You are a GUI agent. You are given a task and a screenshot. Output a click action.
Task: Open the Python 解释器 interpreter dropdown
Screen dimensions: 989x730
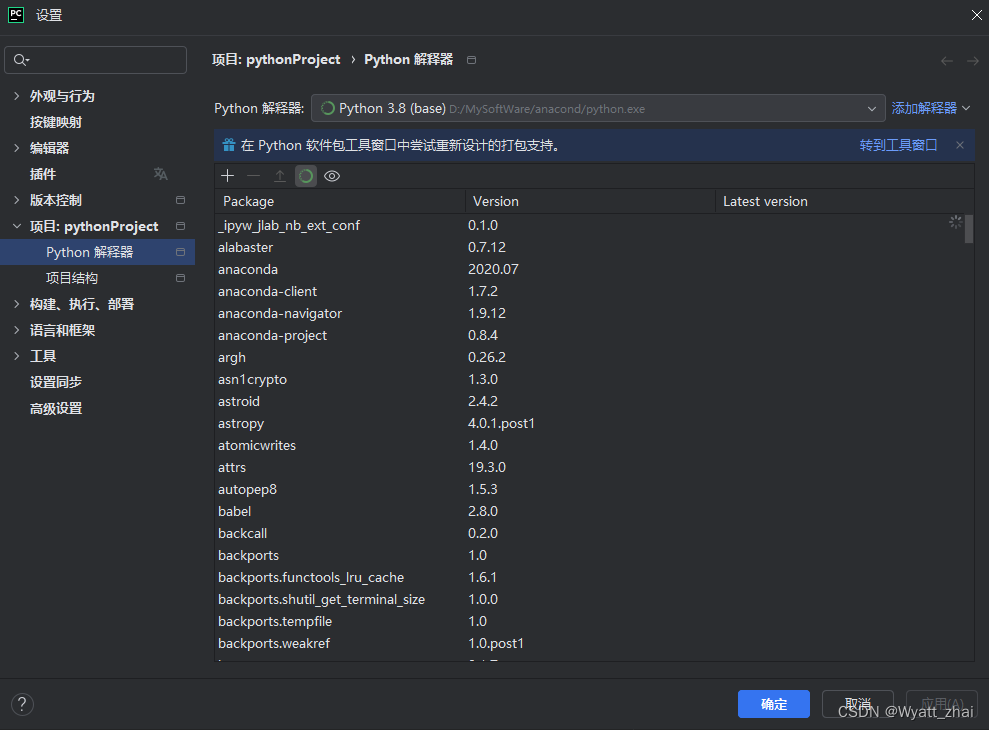(598, 109)
